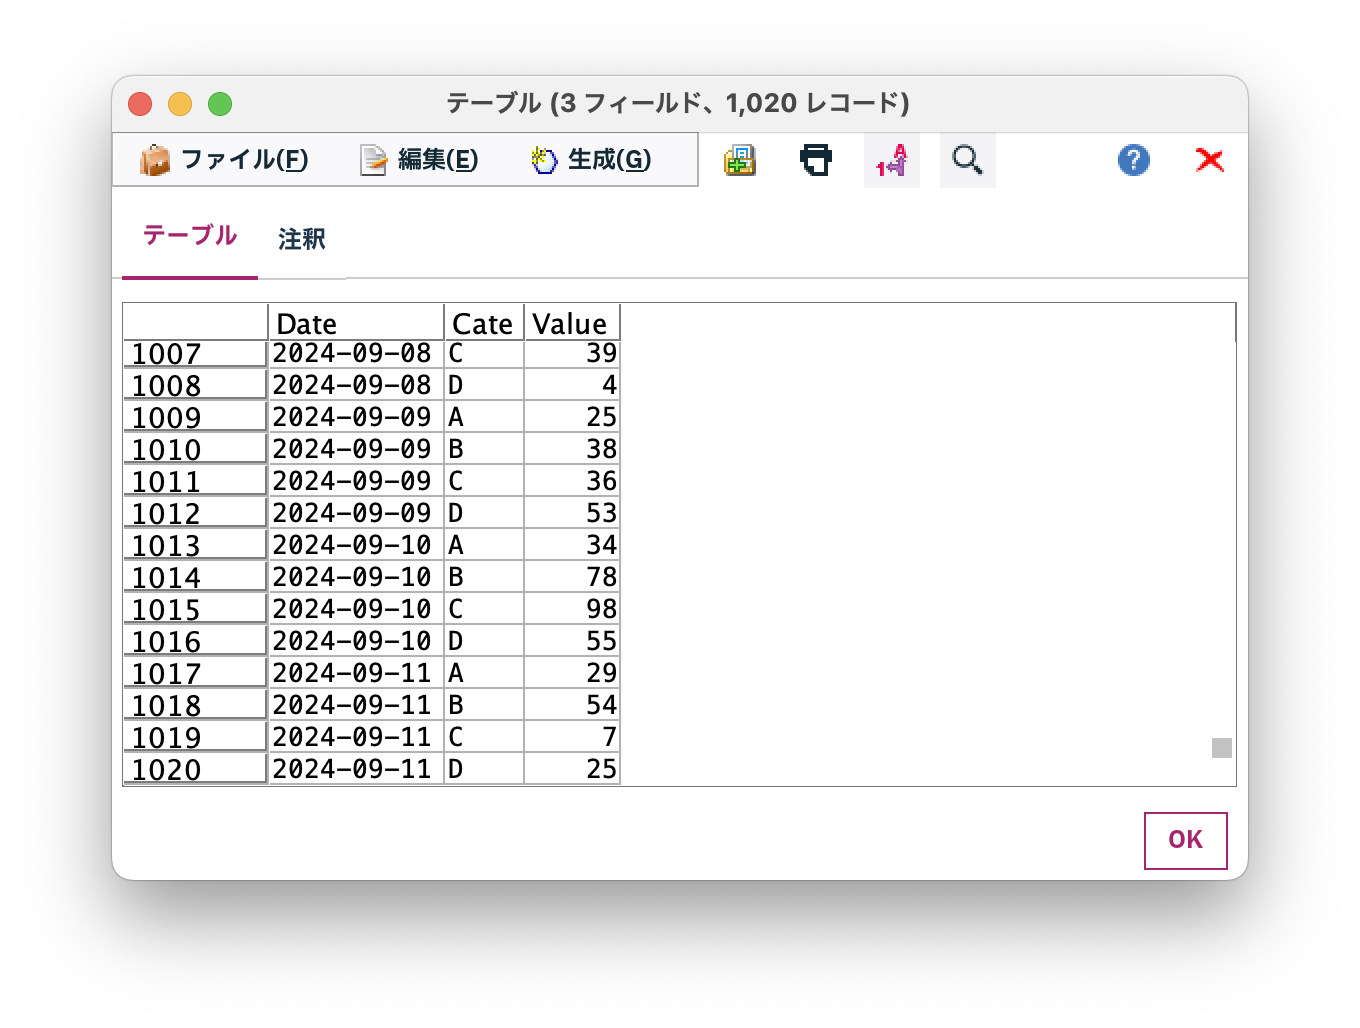Select row header 1010

[194, 448]
